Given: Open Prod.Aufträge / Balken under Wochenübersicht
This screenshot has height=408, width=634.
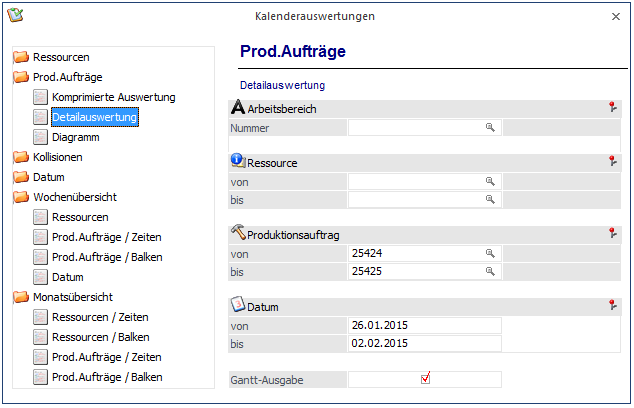Looking at the screenshot, I should tap(106, 257).
